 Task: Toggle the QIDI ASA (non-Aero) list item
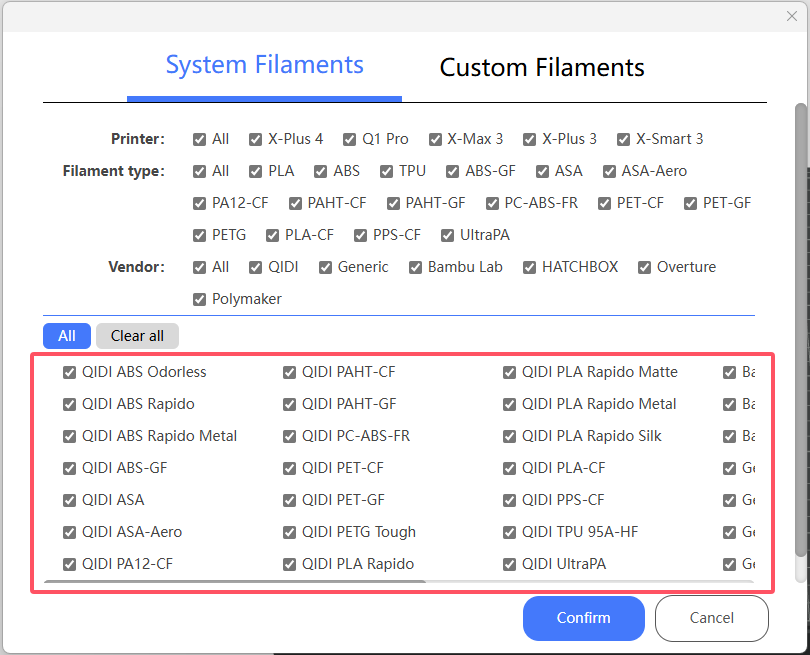pos(69,501)
